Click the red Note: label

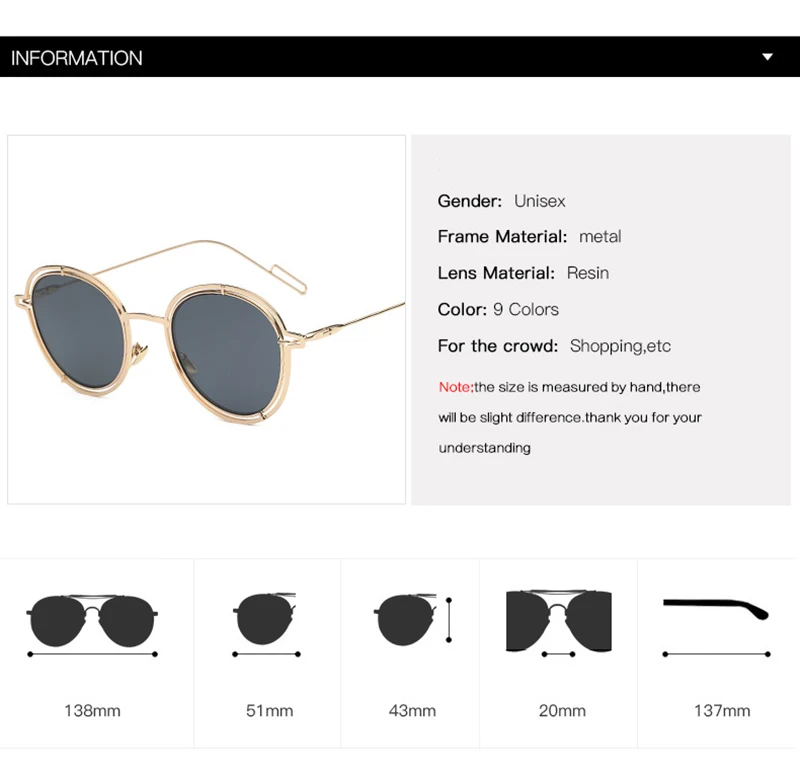click(456, 387)
